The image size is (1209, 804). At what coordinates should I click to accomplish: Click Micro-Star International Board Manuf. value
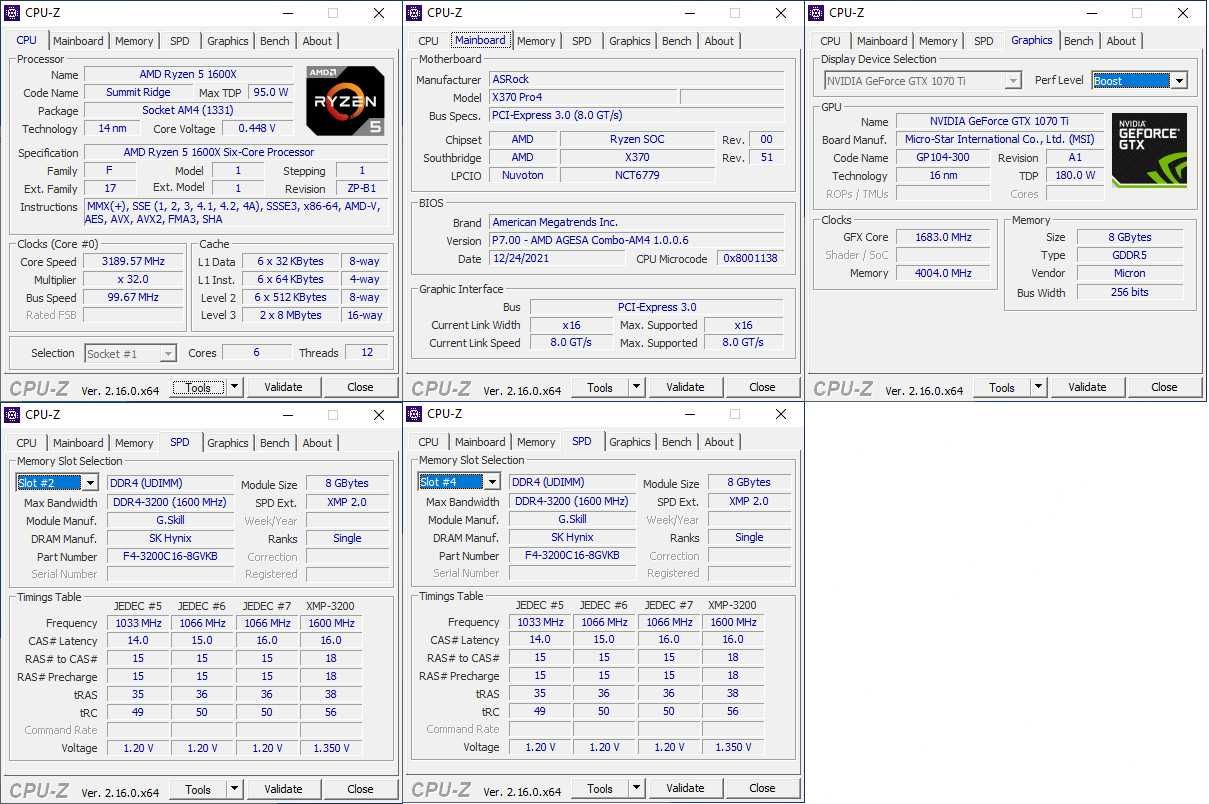999,140
